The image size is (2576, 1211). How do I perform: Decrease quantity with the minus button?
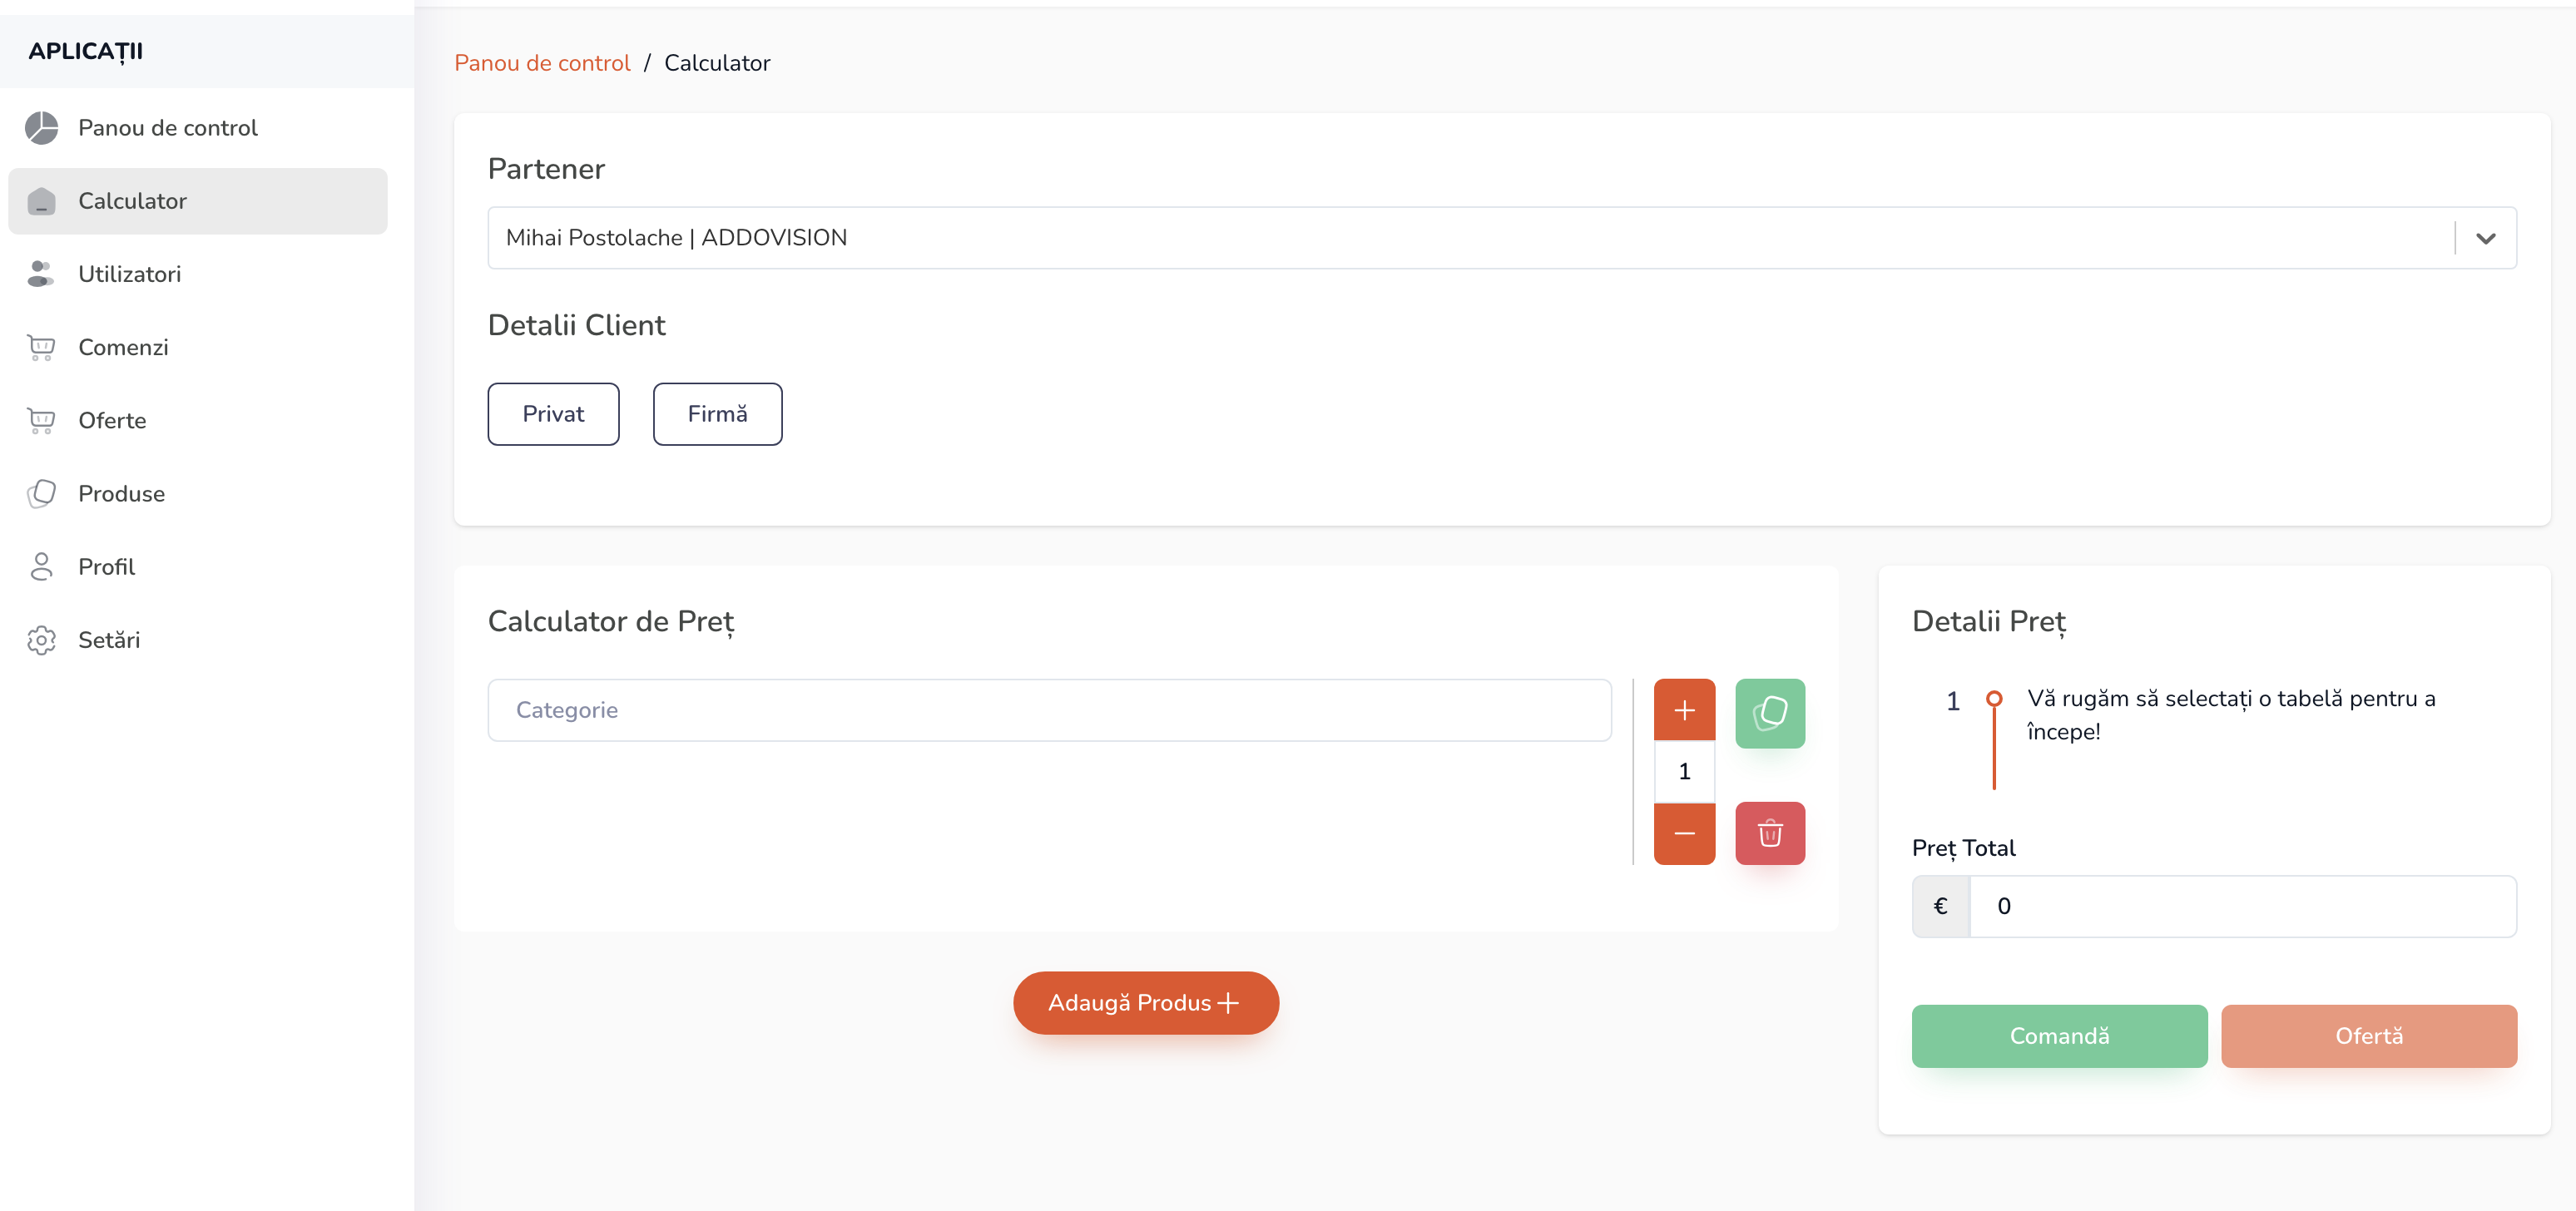point(1684,833)
